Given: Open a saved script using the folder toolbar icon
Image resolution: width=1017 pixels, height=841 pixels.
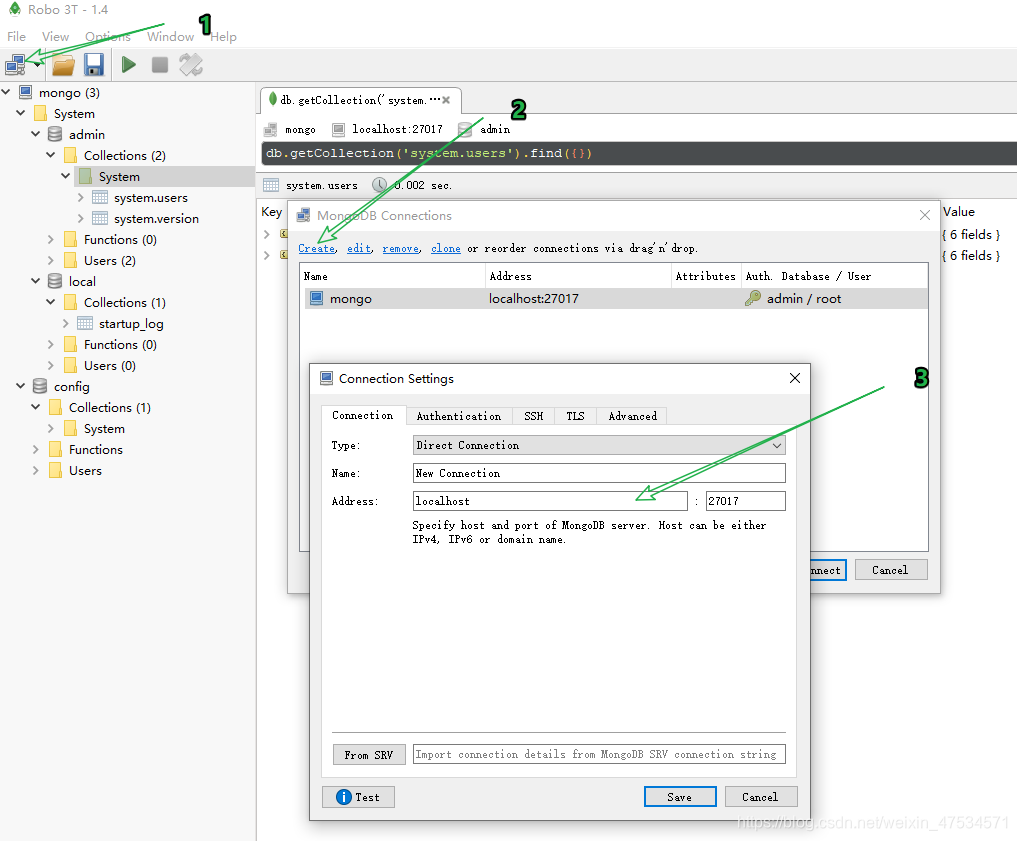Looking at the screenshot, I should click(63, 64).
